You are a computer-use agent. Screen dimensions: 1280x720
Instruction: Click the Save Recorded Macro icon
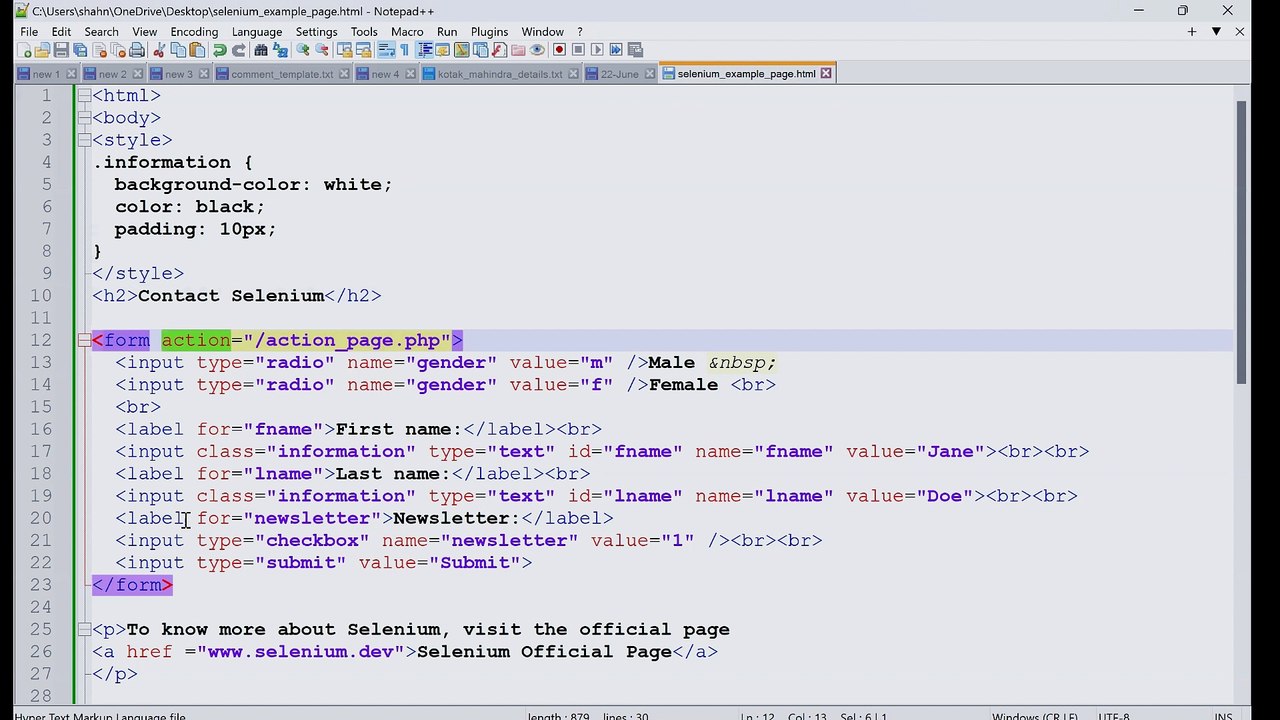pyautogui.click(x=635, y=50)
